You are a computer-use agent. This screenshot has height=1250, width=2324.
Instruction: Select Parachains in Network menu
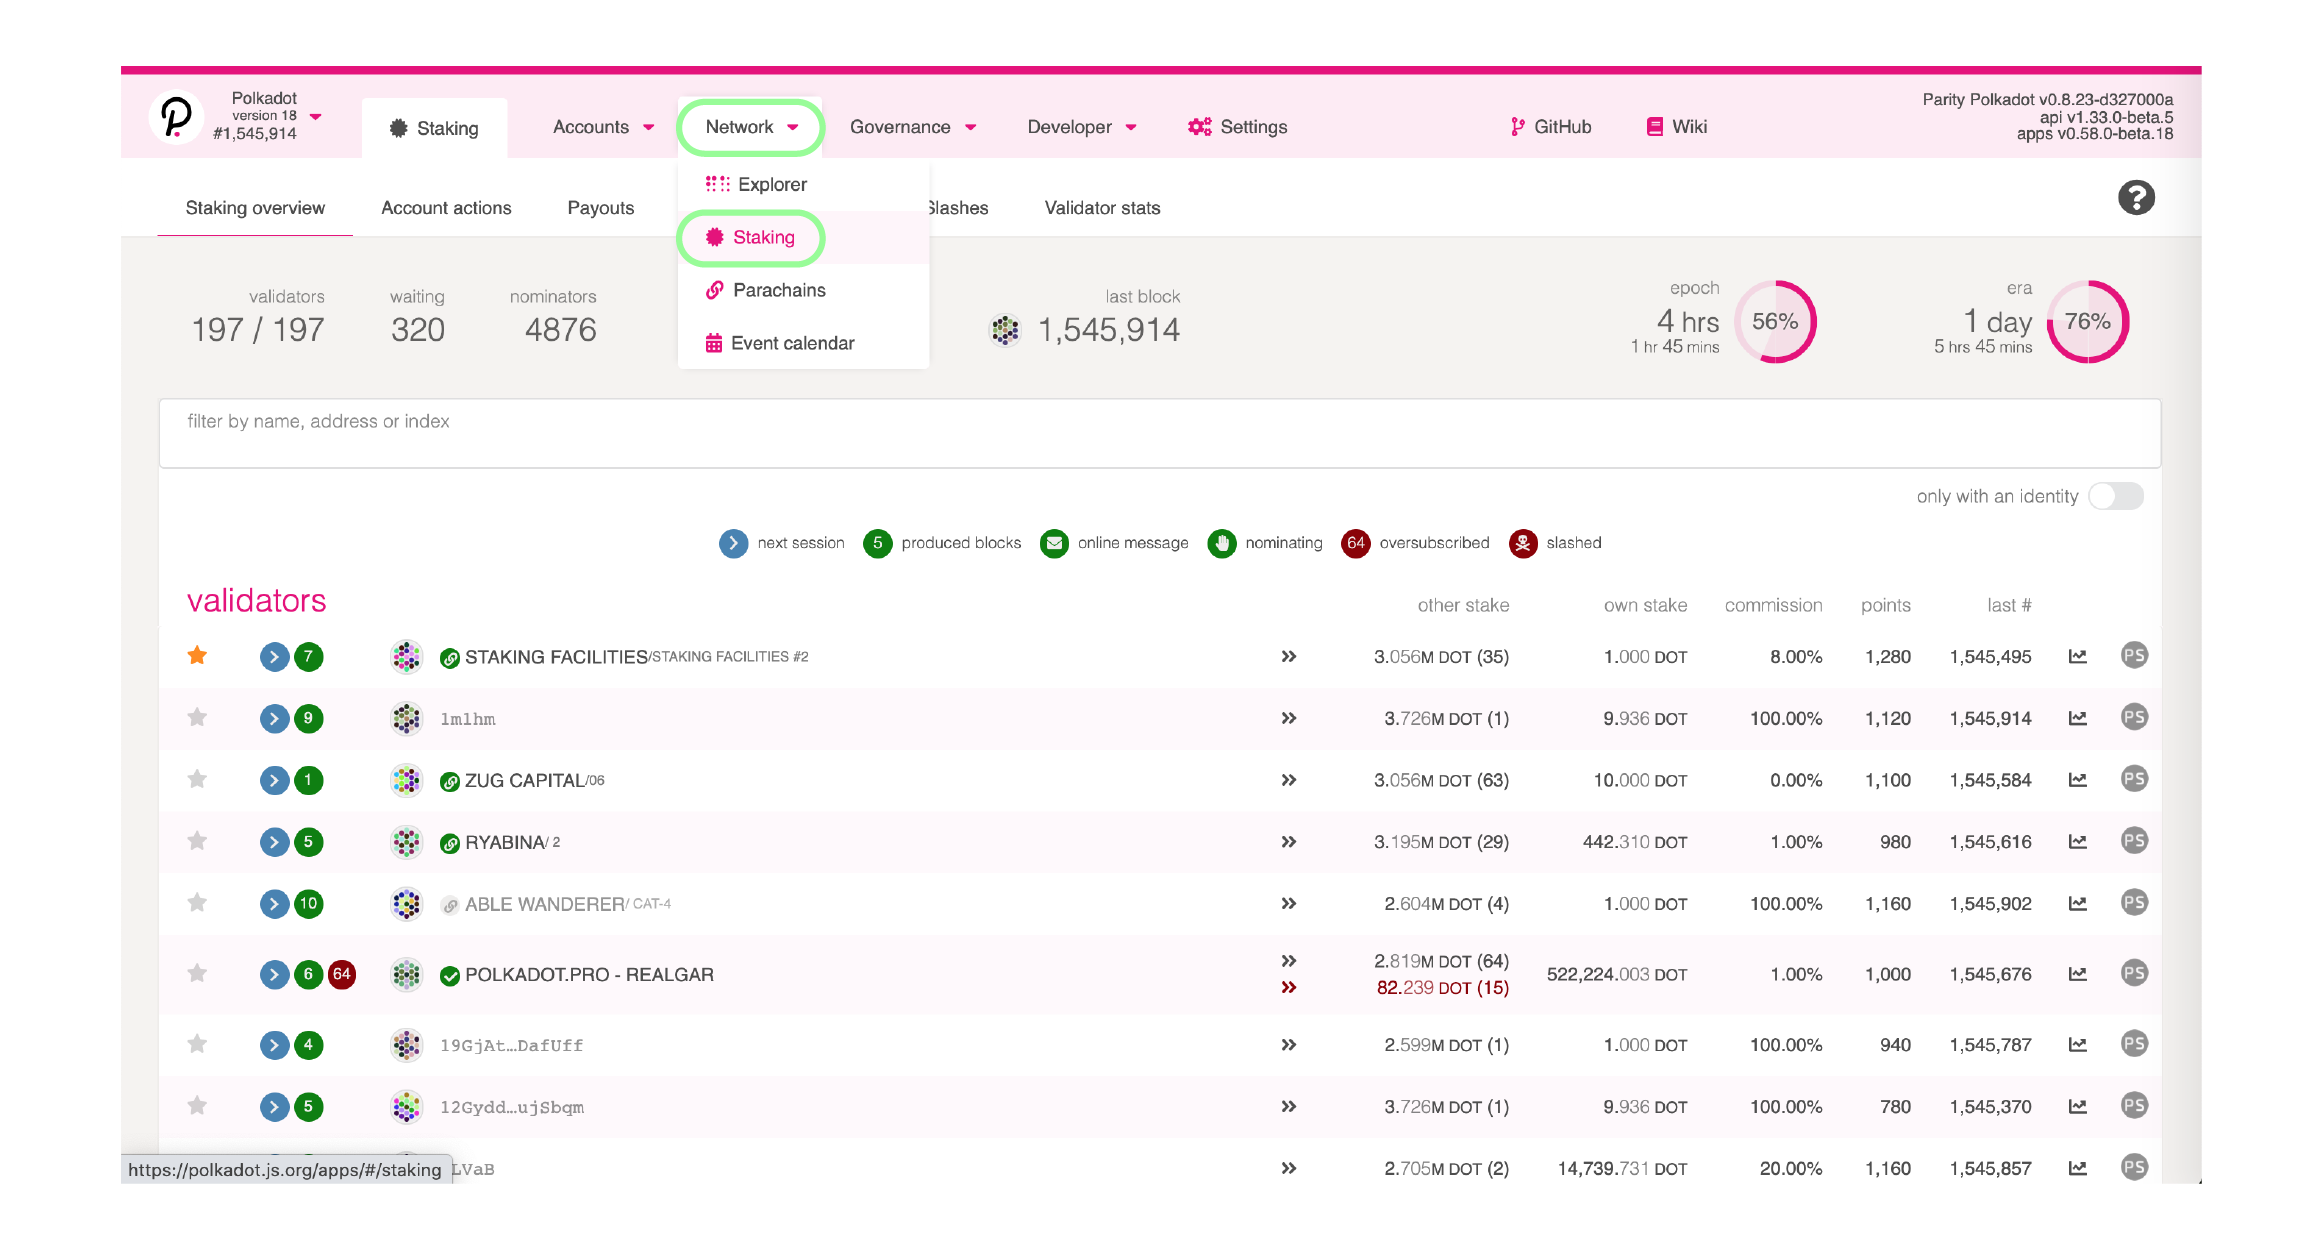click(x=803, y=290)
